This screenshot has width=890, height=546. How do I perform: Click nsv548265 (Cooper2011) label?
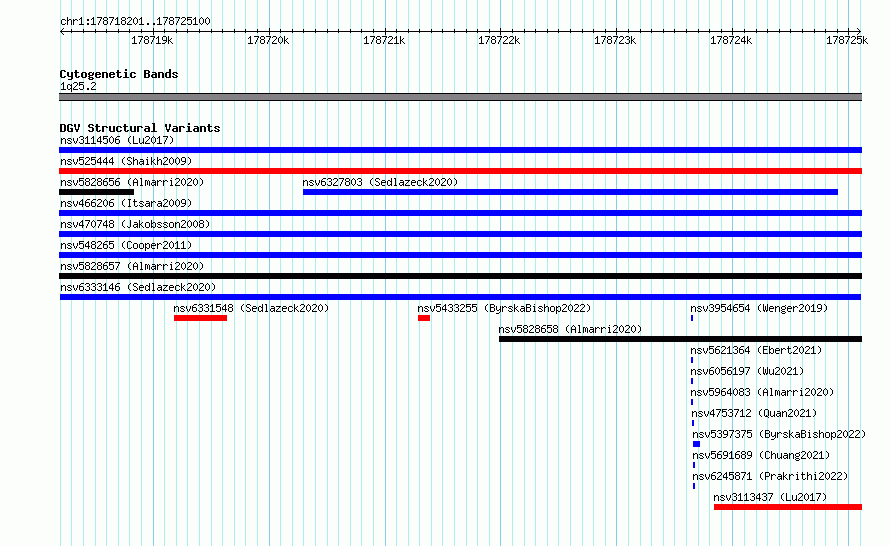pyautogui.click(x=126, y=245)
